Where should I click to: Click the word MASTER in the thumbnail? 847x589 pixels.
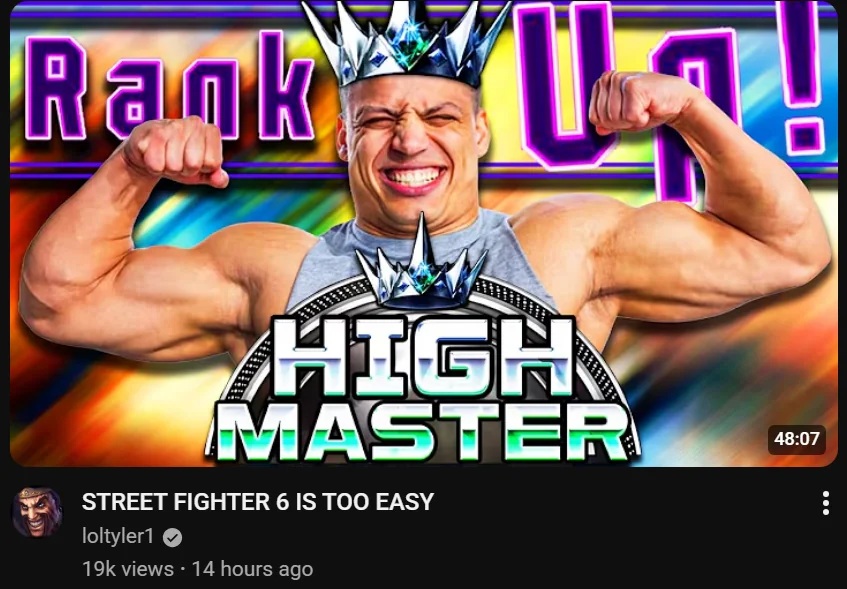tap(423, 430)
